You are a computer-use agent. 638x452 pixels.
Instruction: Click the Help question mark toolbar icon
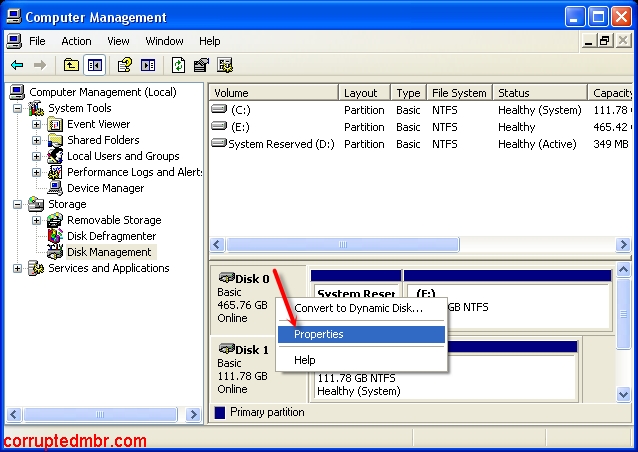(124, 65)
